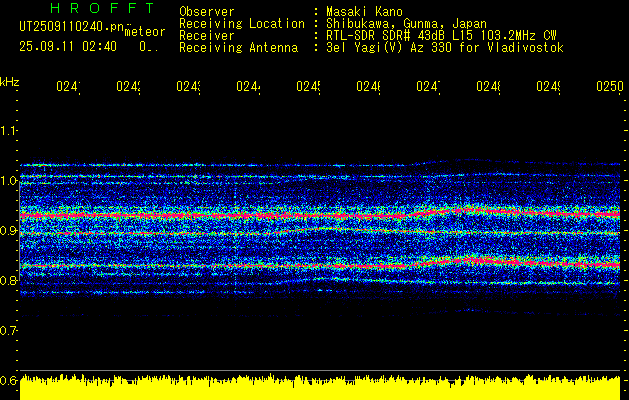Click the observer name Masaki Kano
This screenshot has width=629, height=400.
click(364, 12)
